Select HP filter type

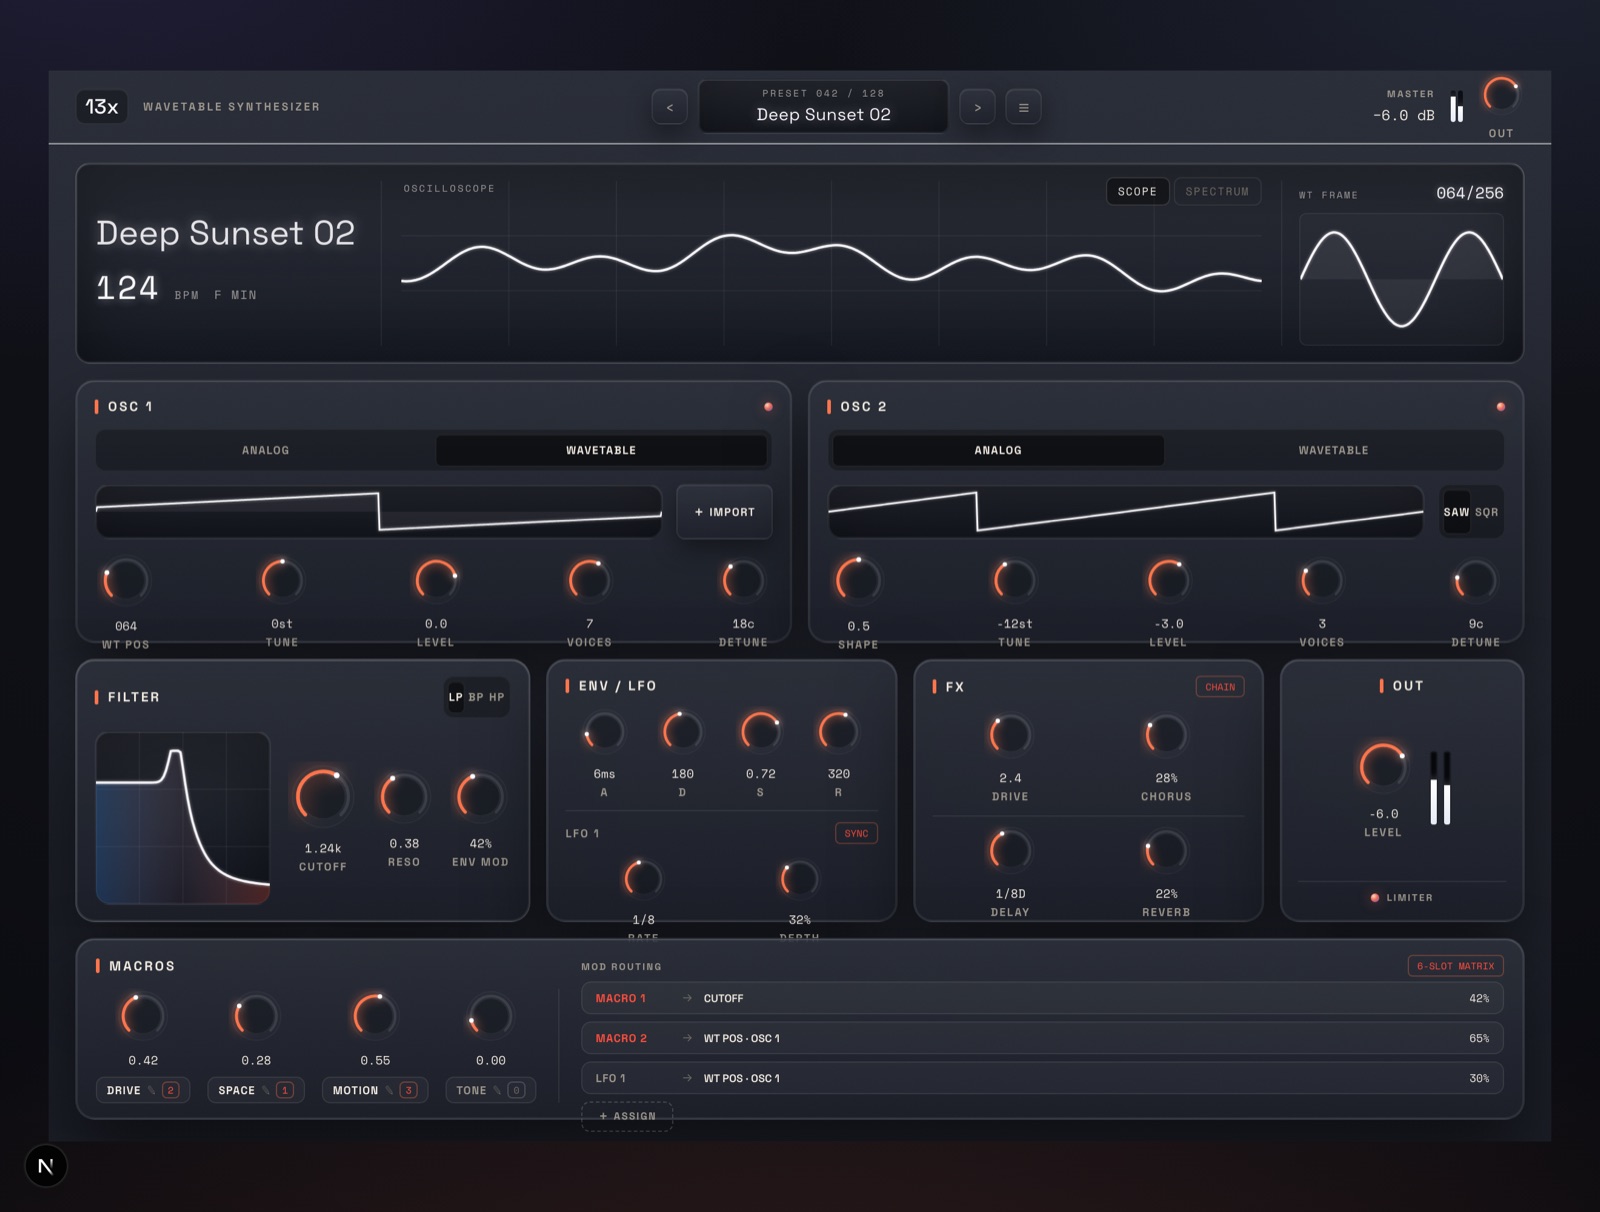(496, 697)
